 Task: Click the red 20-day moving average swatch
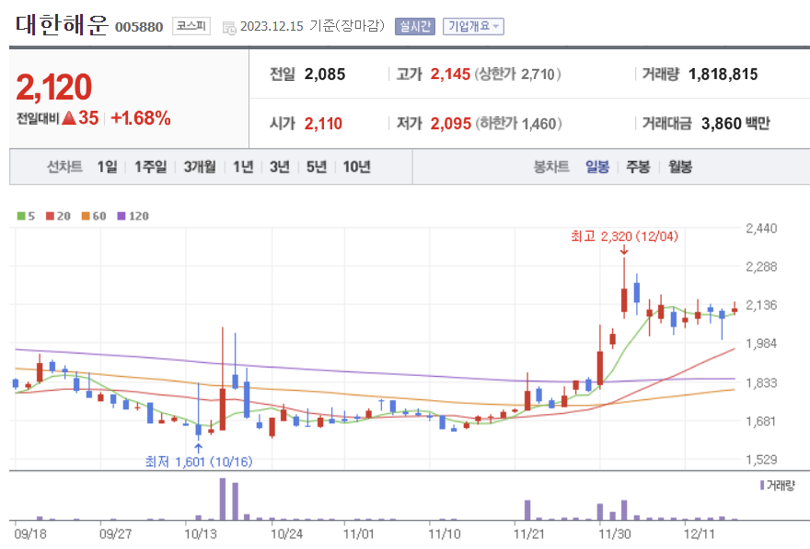(x=50, y=216)
